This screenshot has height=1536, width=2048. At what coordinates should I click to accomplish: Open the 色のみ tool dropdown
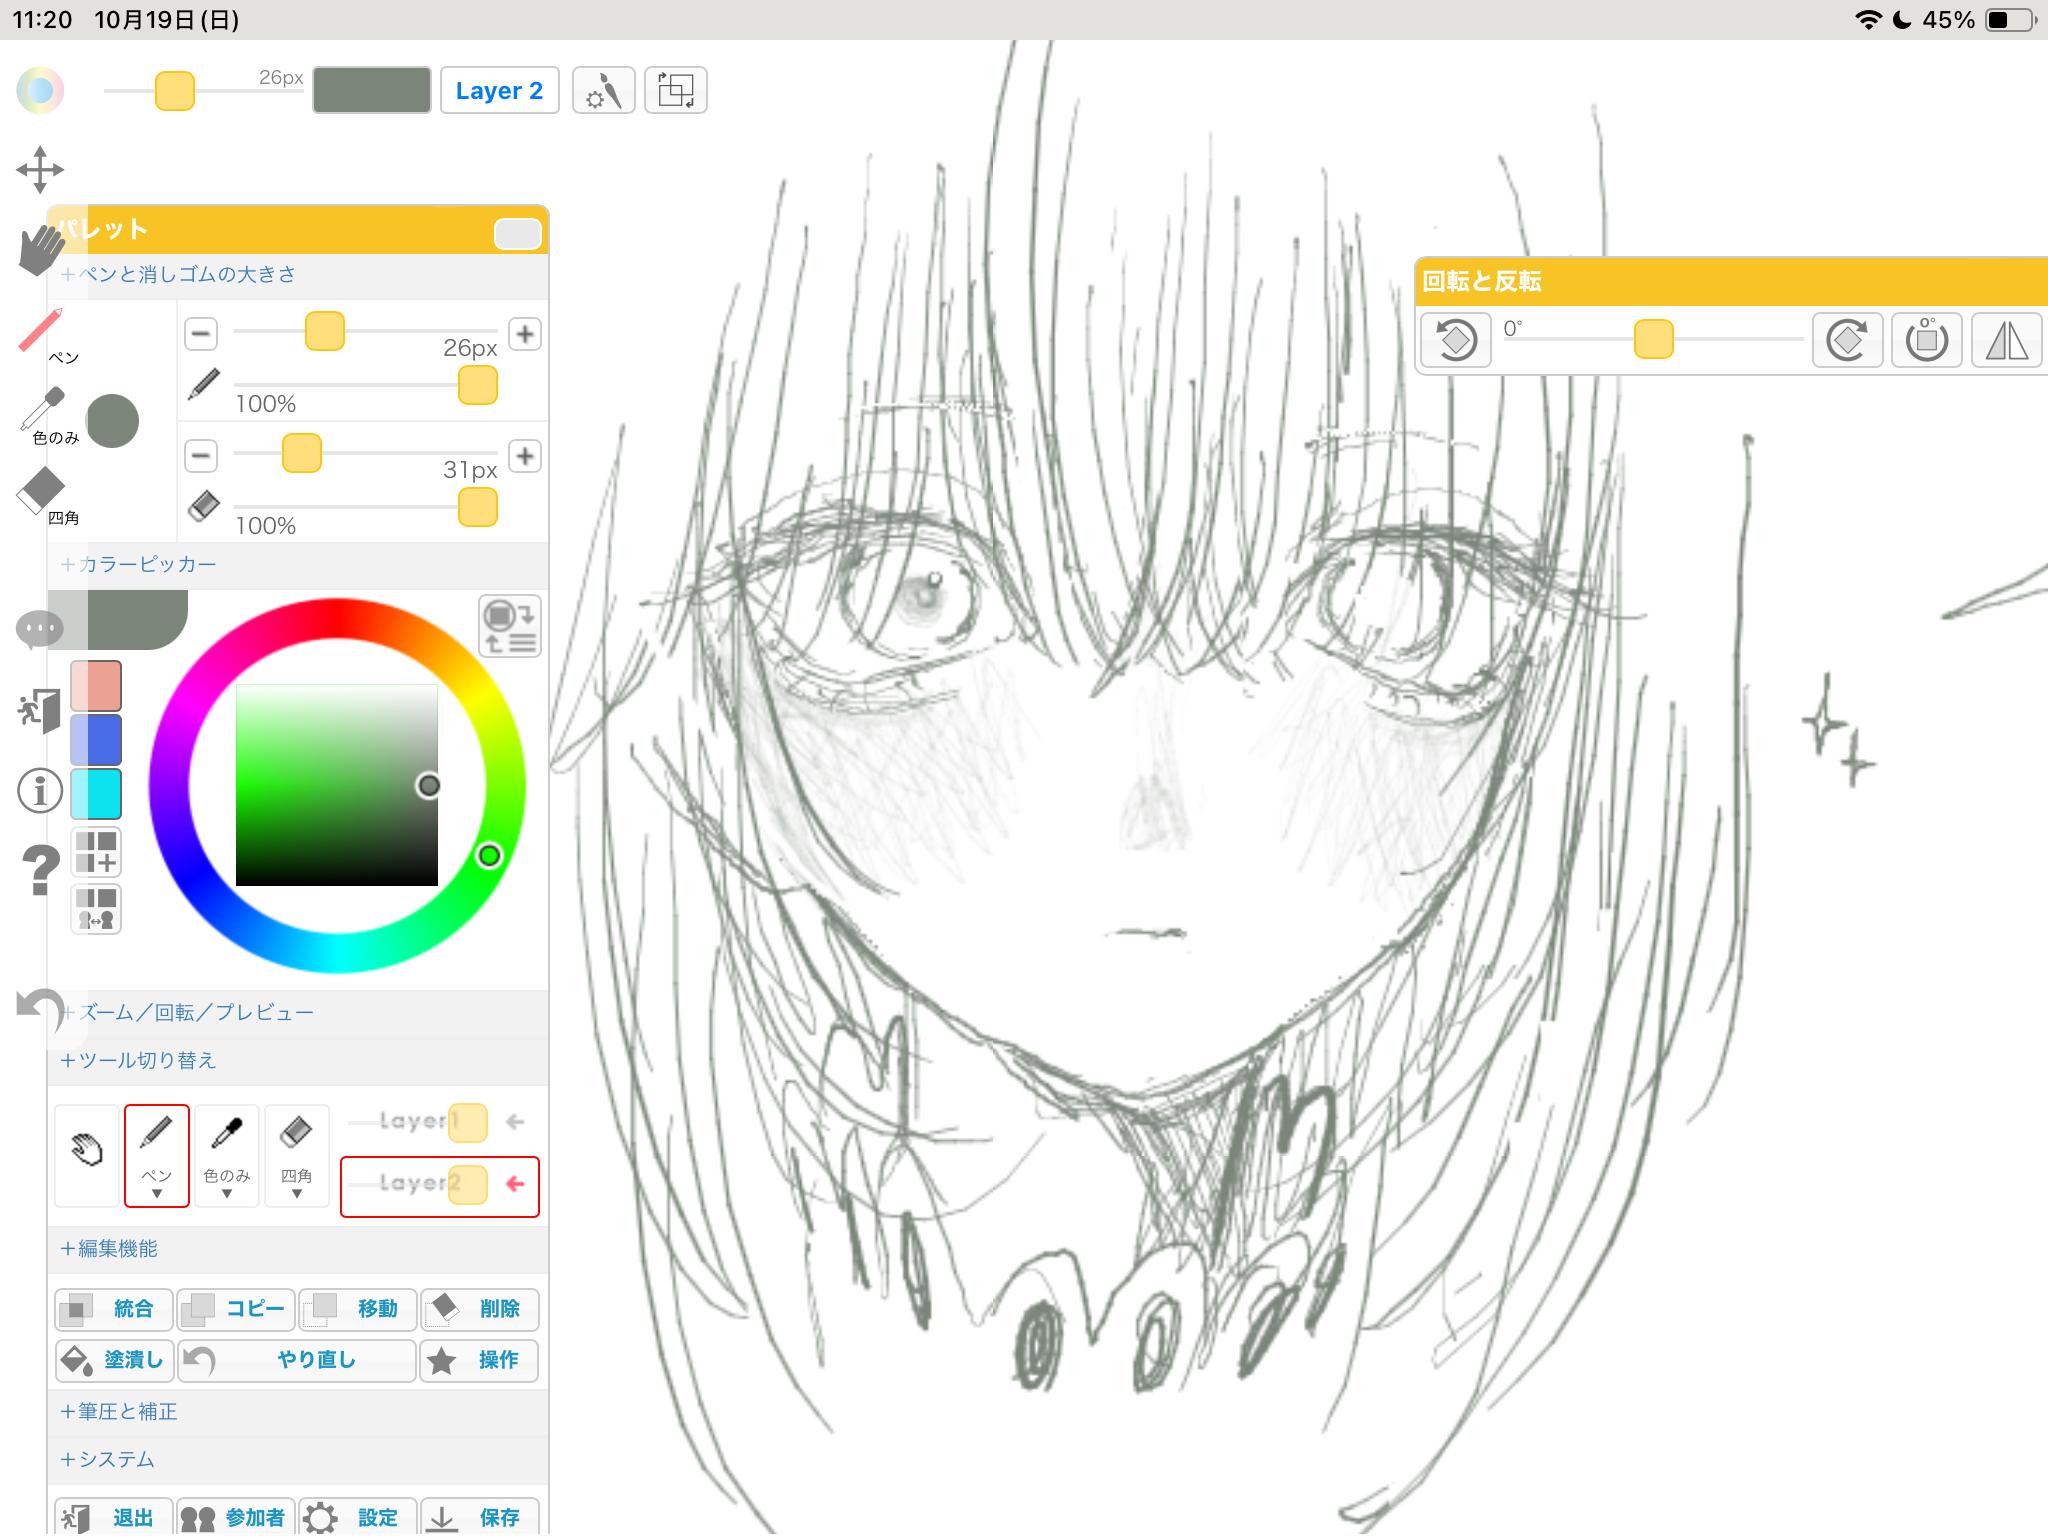227,1193
